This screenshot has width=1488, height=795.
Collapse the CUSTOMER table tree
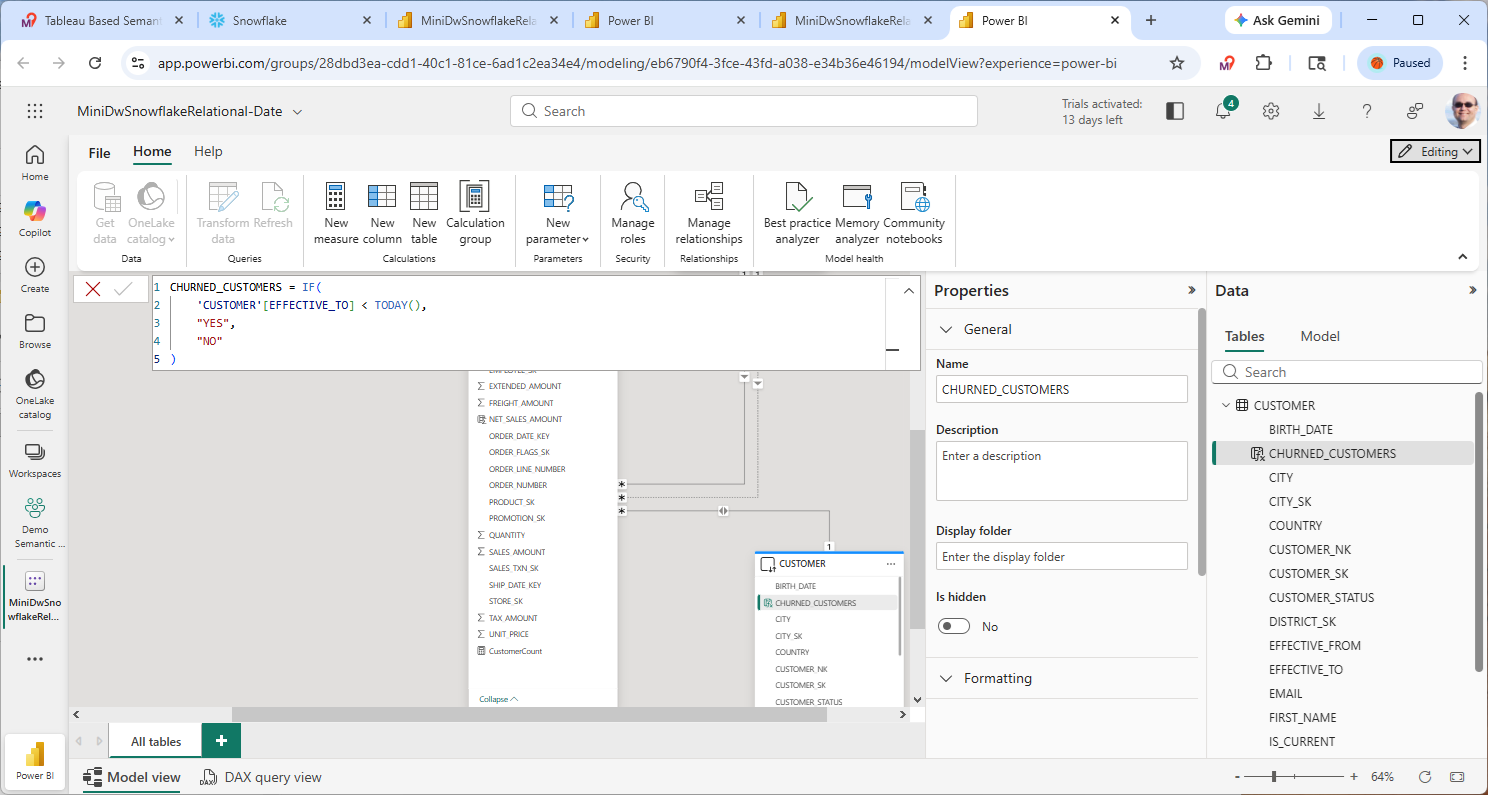point(1226,406)
